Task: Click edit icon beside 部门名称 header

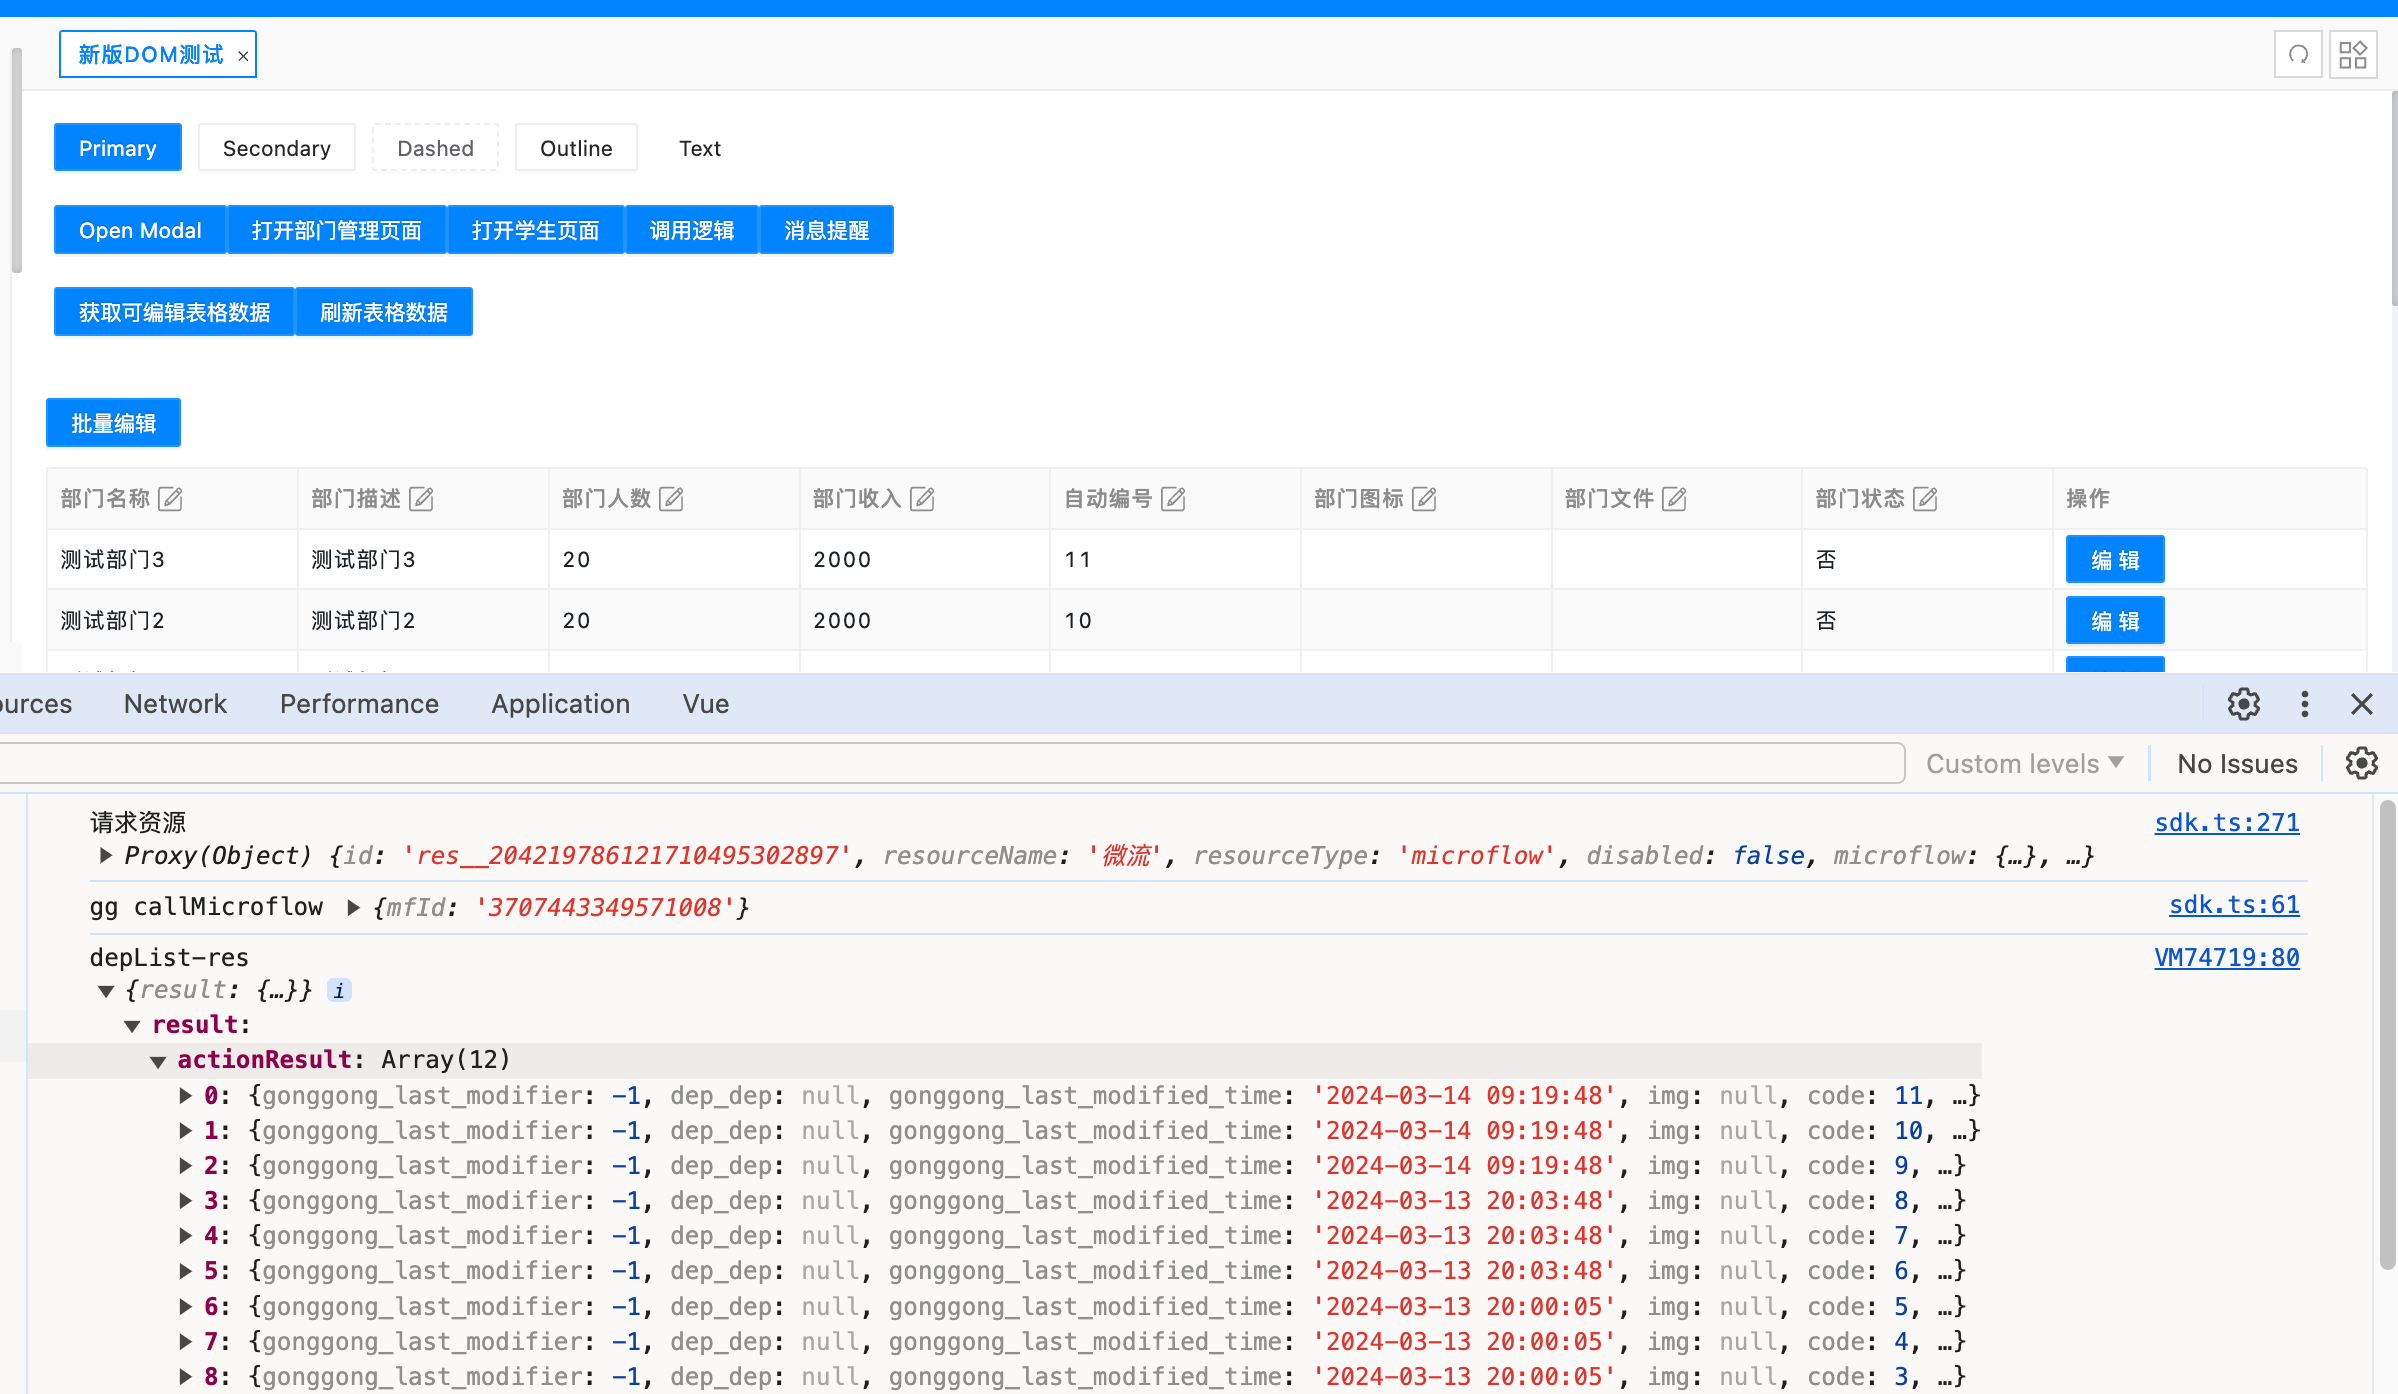Action: tap(171, 498)
